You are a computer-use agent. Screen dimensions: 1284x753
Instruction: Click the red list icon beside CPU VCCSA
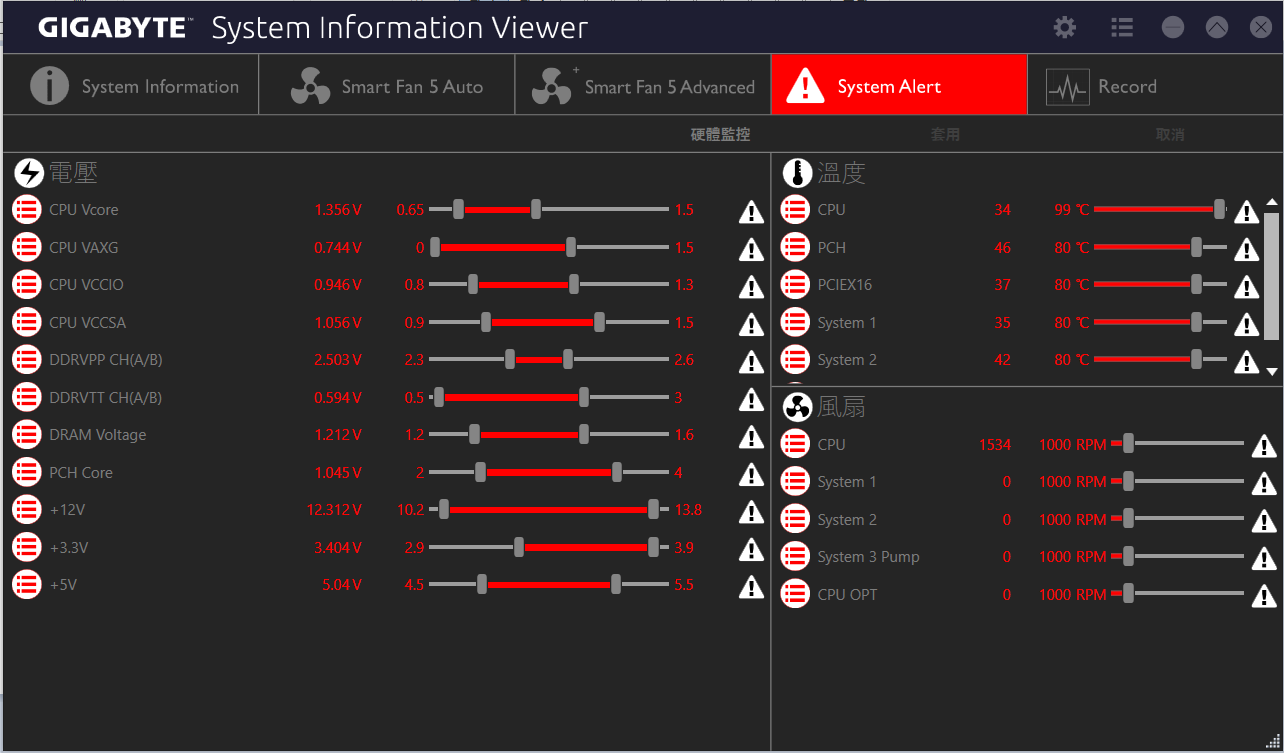tap(27, 322)
